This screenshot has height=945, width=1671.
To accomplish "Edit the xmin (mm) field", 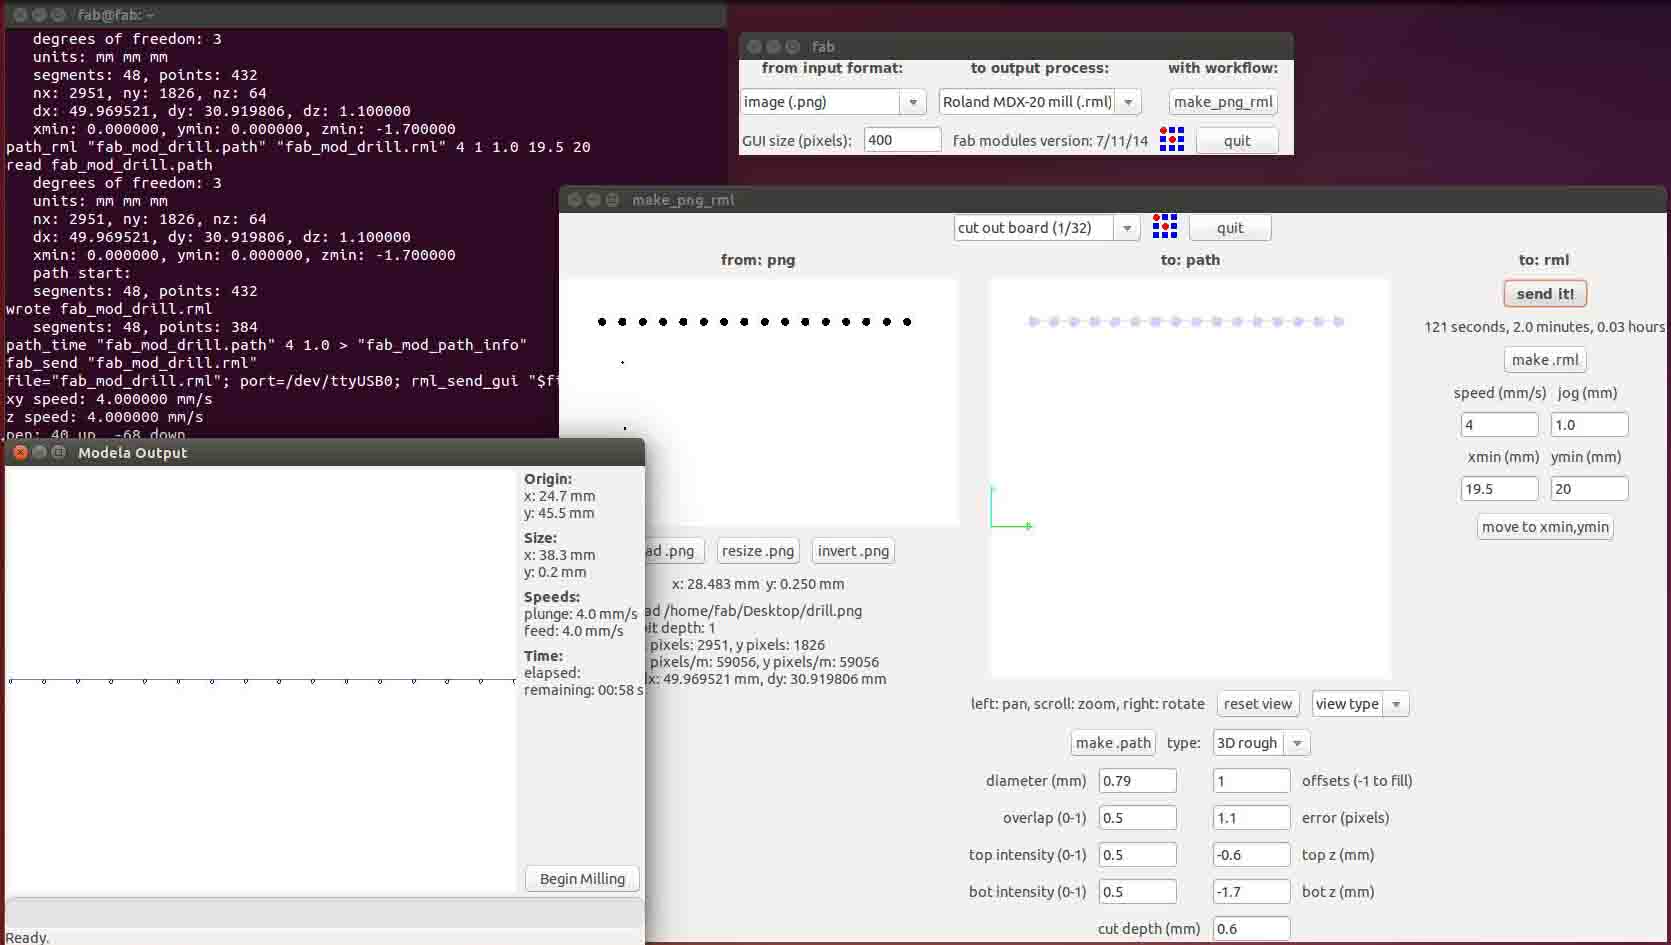I will coord(1499,489).
